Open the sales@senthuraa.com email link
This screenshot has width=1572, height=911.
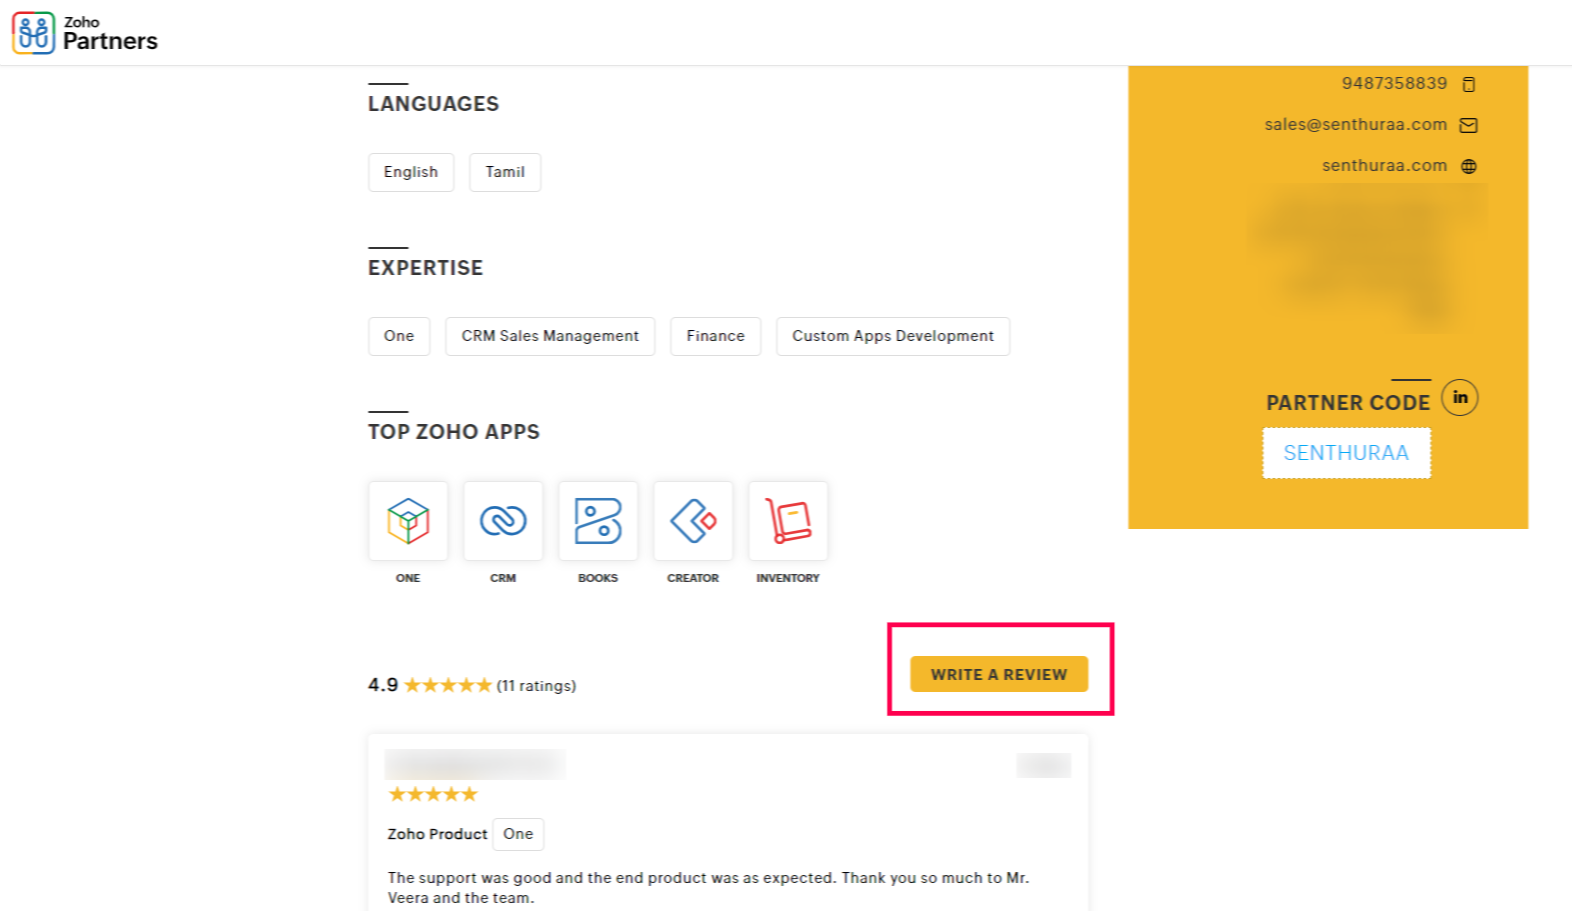[x=1355, y=124]
